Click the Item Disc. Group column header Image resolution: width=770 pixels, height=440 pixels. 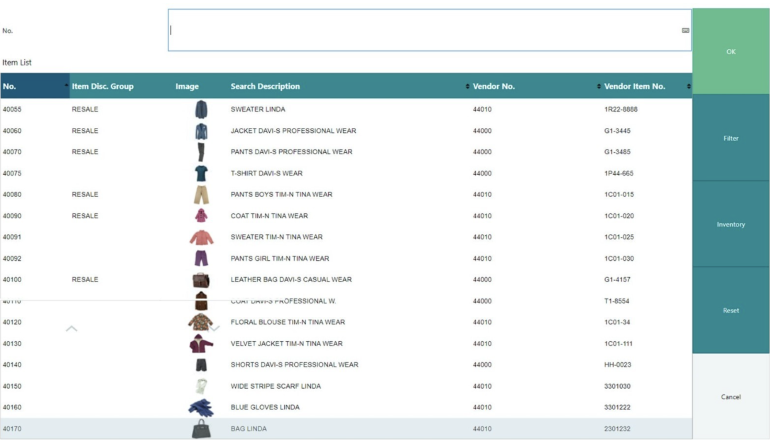coord(102,86)
